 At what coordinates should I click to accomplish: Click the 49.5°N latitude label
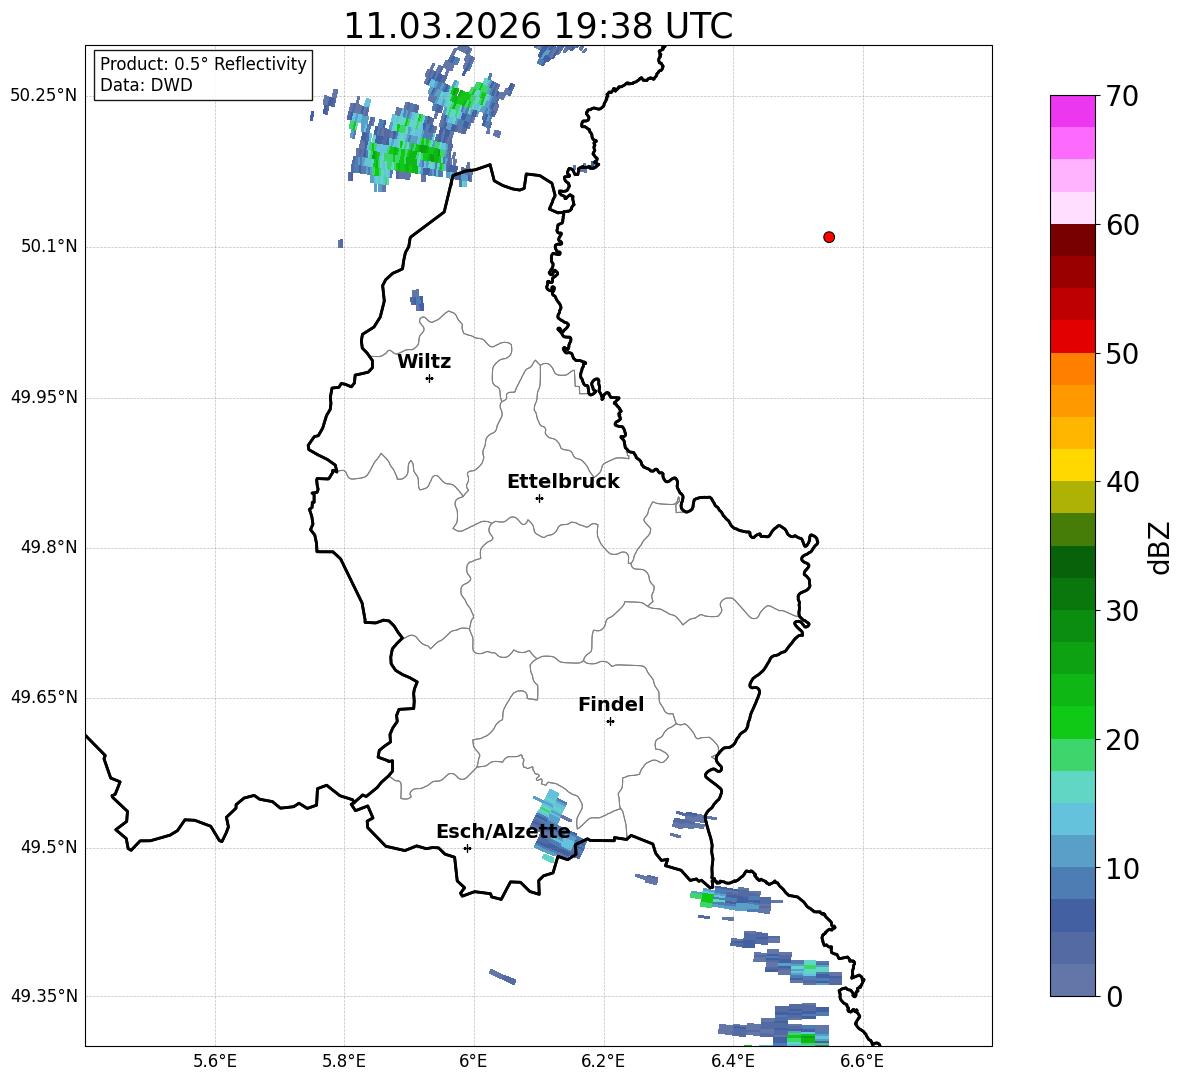pyautogui.click(x=49, y=848)
